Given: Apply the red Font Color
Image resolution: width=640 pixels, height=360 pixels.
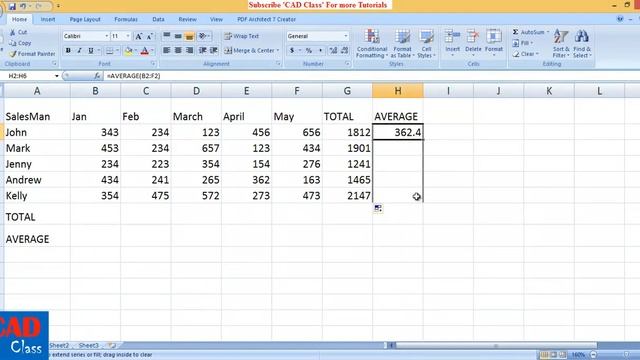Looking at the screenshot, I should click(144, 51).
